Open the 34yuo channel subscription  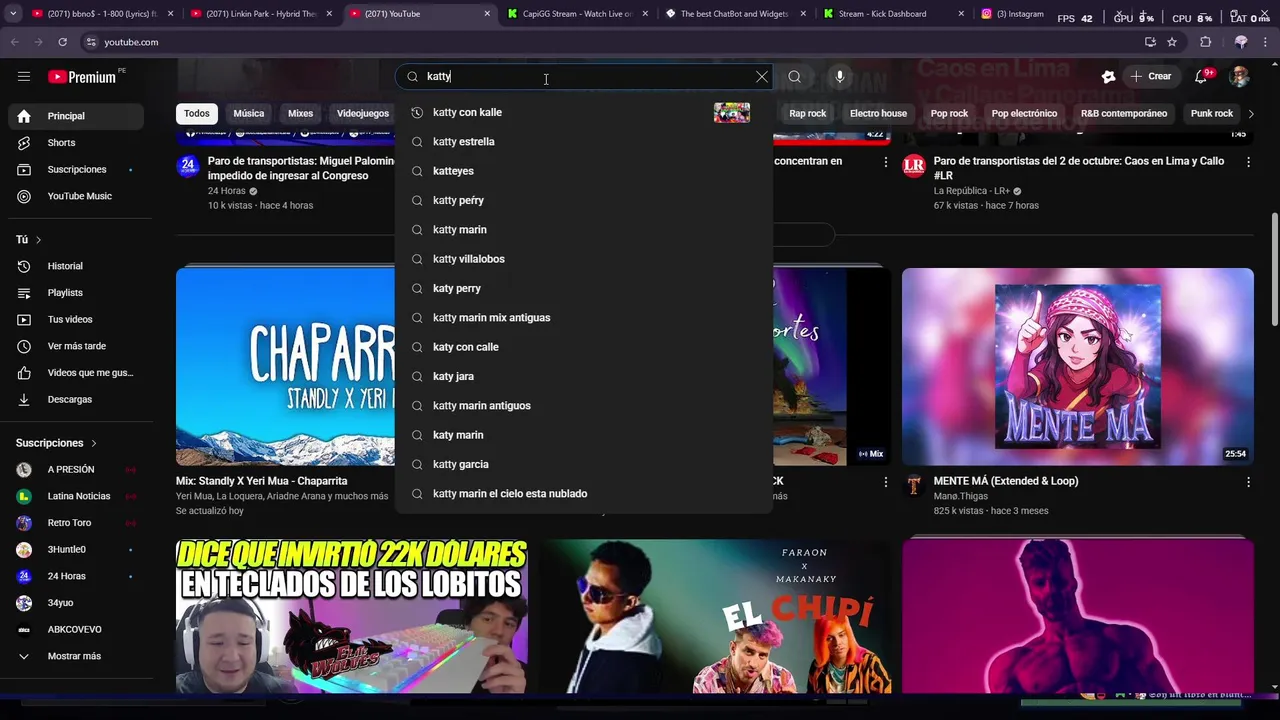pos(77,603)
